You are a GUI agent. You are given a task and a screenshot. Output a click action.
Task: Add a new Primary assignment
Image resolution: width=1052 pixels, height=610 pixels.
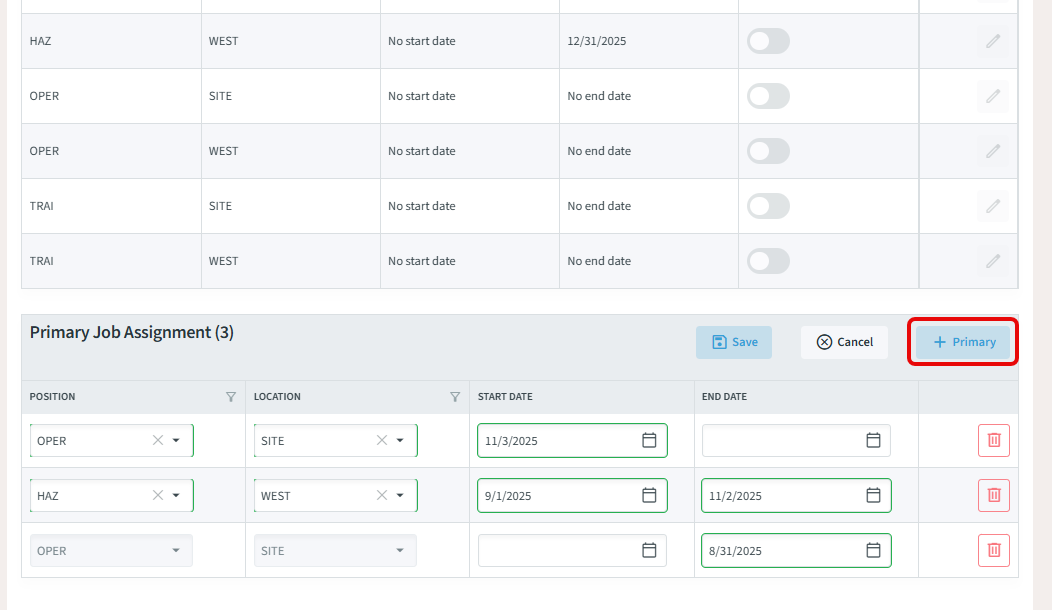click(963, 342)
